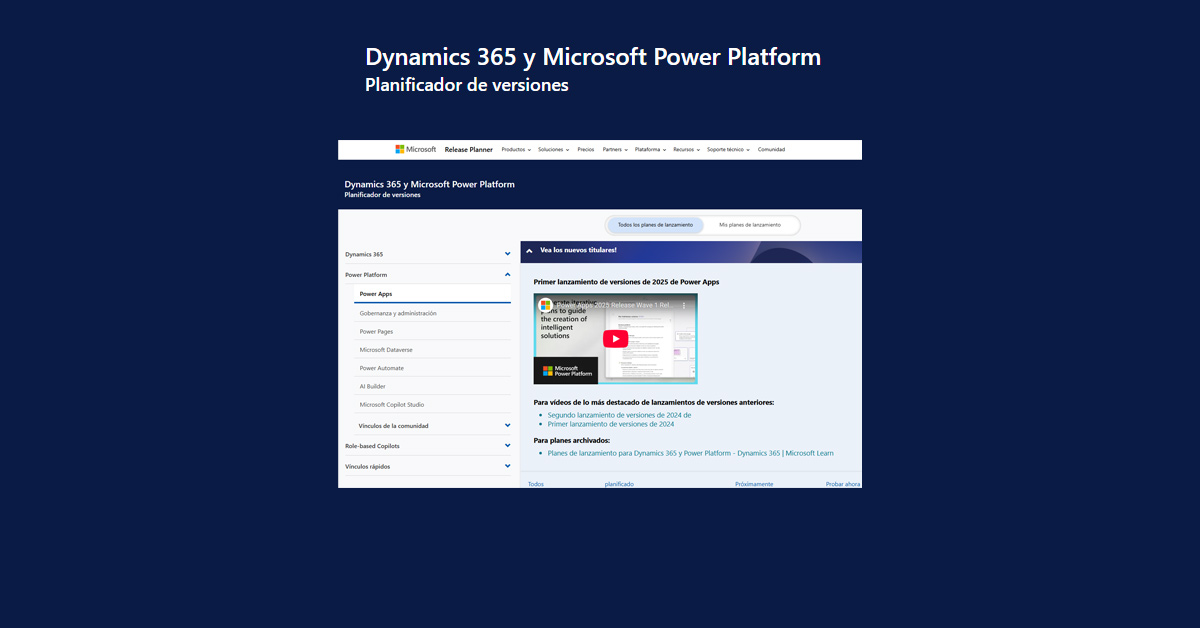1200x628 pixels.
Task: Open 'Segundo lanzamiento de versiones de 2024'
Action: coord(620,414)
